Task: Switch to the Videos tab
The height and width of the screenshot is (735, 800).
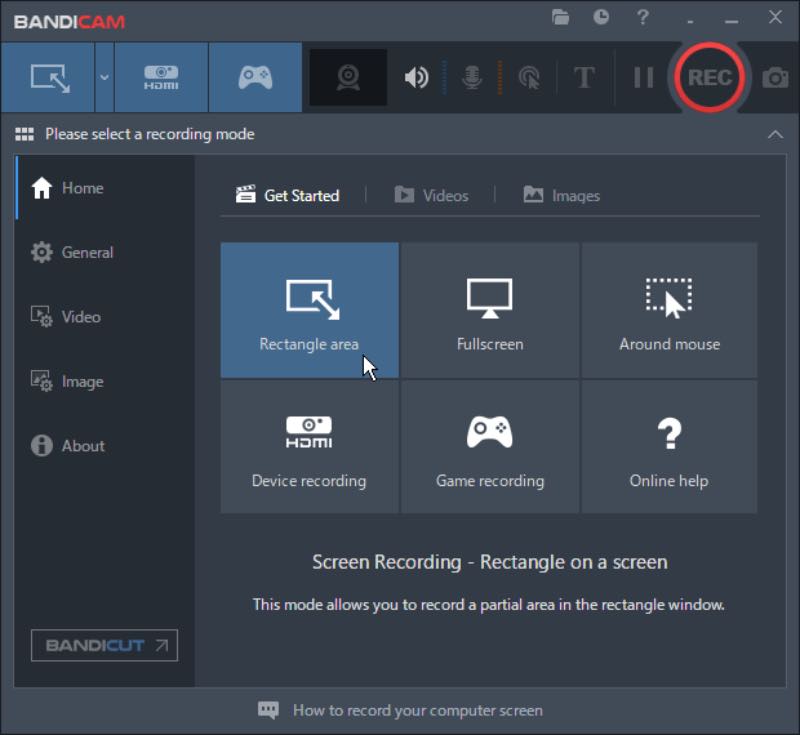Action: 431,195
